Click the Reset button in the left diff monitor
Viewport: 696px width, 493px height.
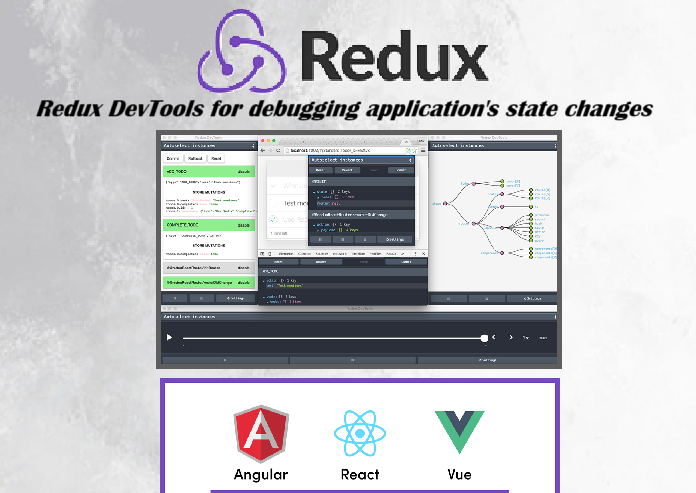click(216, 158)
